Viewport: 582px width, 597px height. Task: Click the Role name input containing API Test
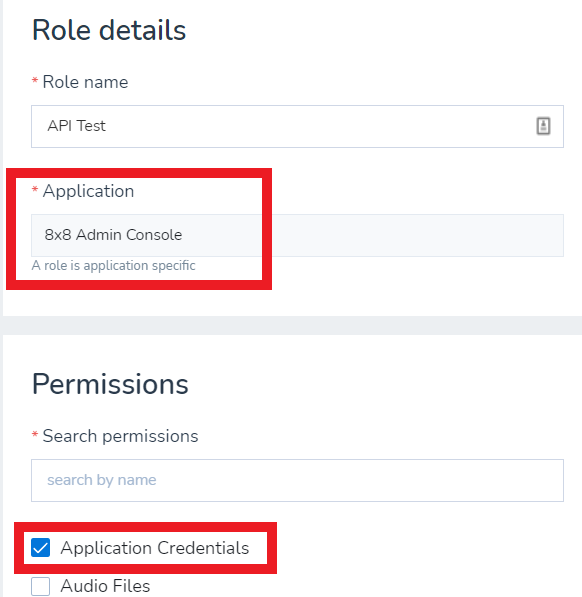tap(297, 126)
